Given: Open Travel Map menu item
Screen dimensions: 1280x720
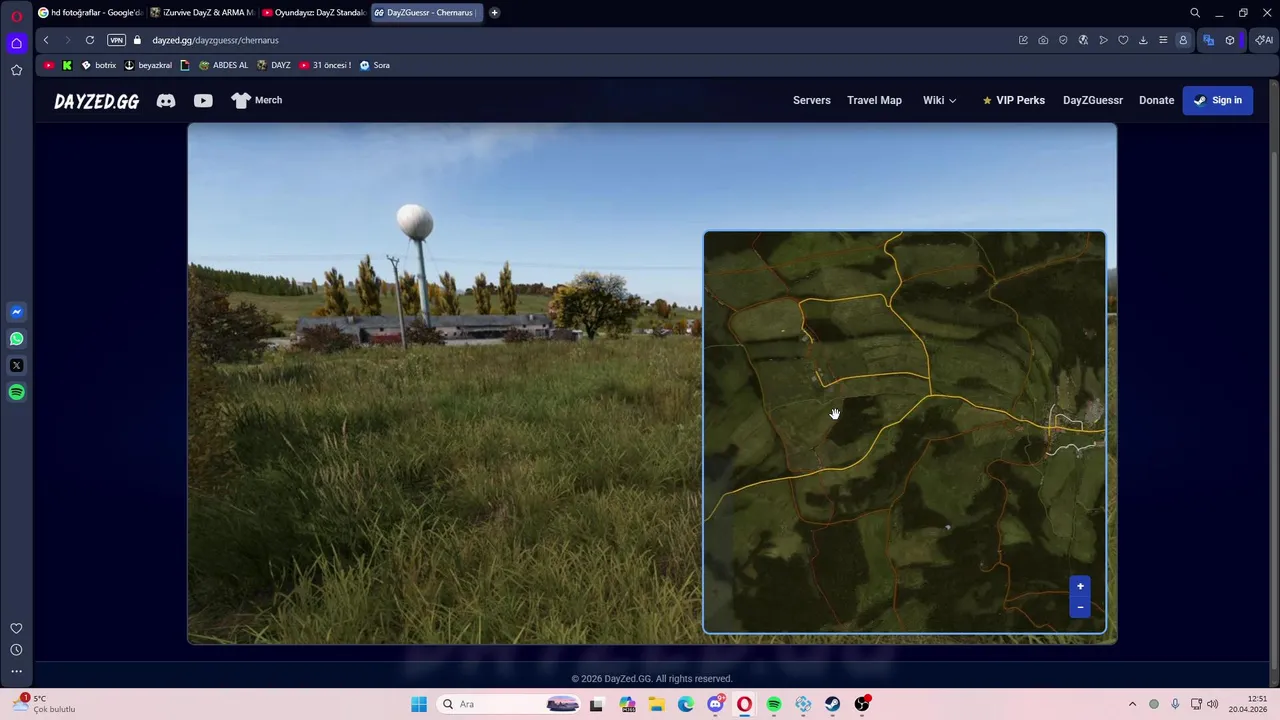Looking at the screenshot, I should pos(874,100).
